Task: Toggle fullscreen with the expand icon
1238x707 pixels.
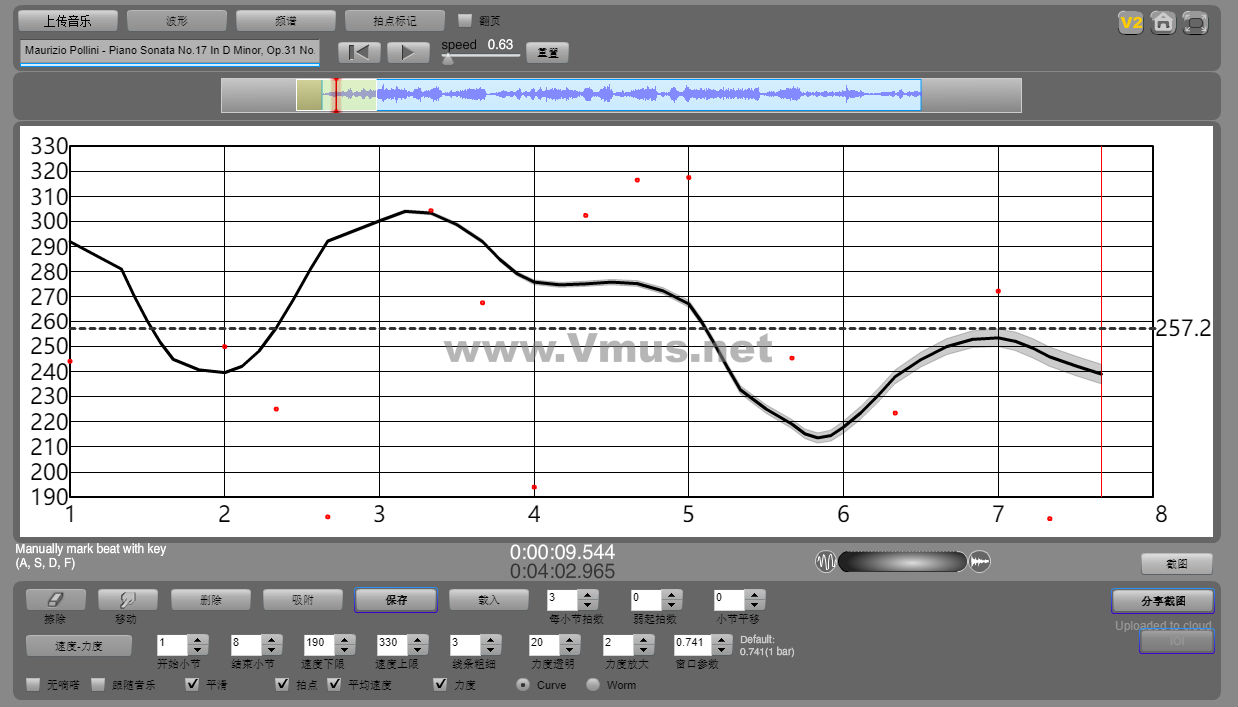Action: click(1195, 23)
